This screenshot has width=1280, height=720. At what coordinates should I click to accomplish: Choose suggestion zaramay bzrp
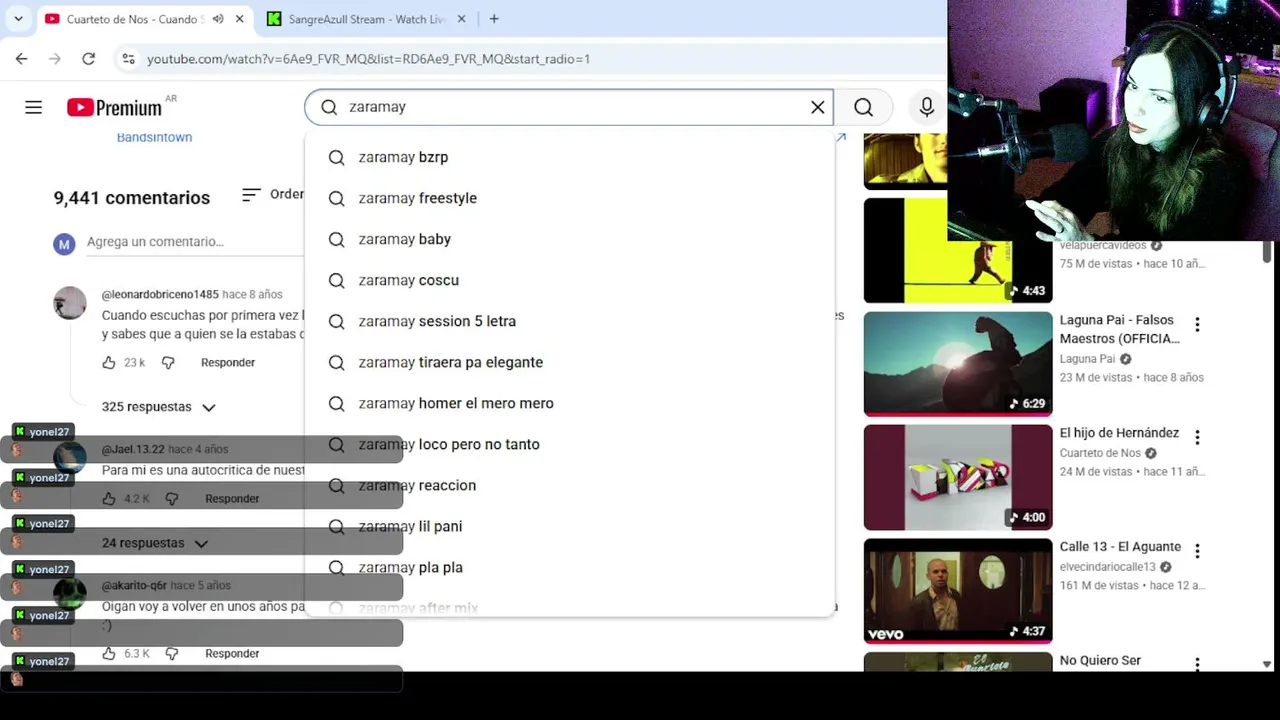point(569,157)
